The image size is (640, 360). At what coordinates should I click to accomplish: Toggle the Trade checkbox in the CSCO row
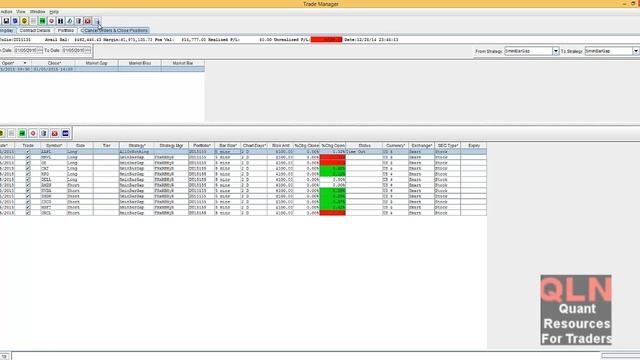point(28,202)
